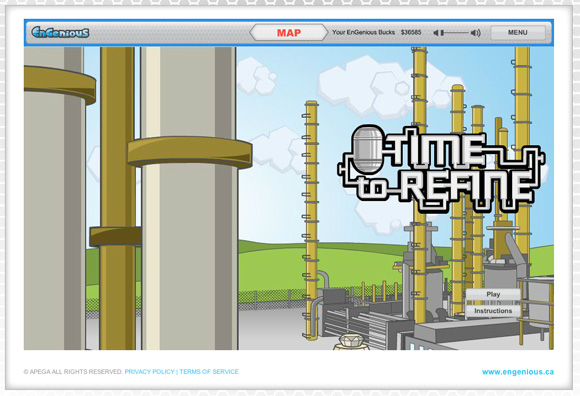Click the Your EnGenious Bucks label

pyautogui.click(x=363, y=33)
